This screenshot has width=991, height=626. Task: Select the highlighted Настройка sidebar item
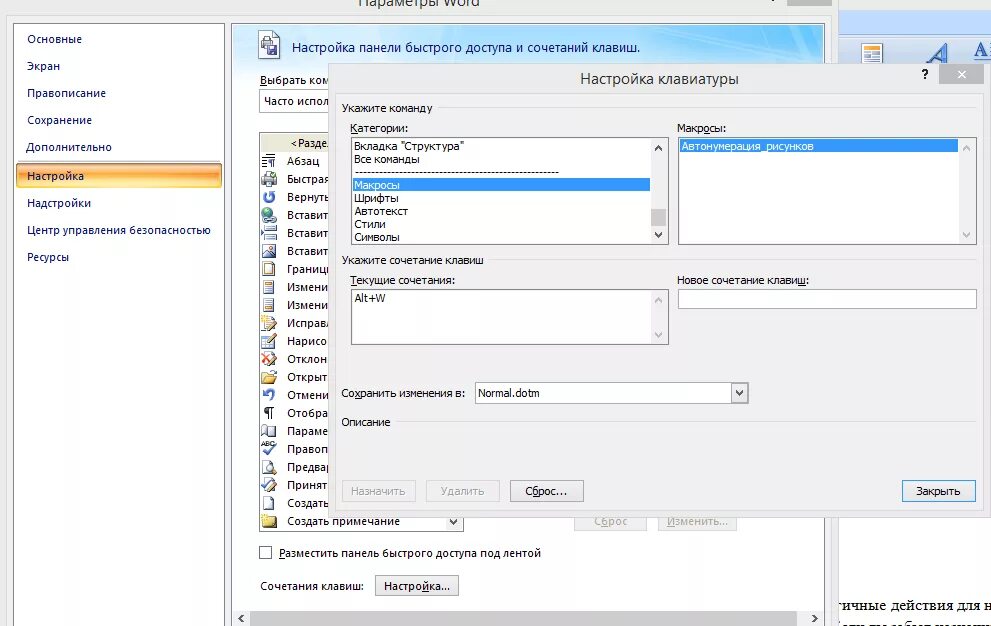119,176
